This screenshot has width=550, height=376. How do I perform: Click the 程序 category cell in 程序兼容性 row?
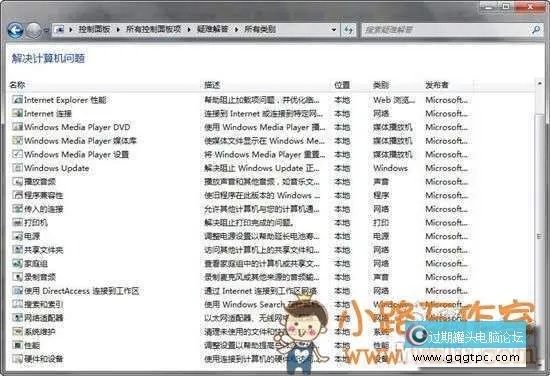click(x=381, y=195)
